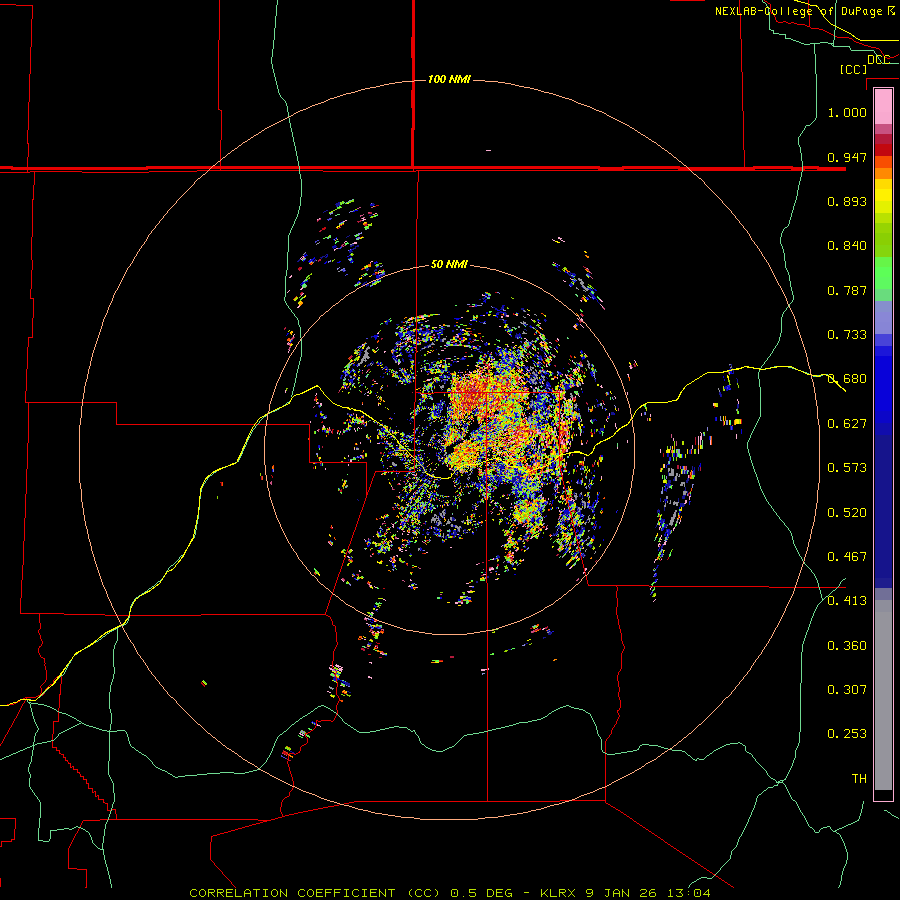Click the gray segment of the color bar
Screen dimensions: 900x900
(x=883, y=695)
